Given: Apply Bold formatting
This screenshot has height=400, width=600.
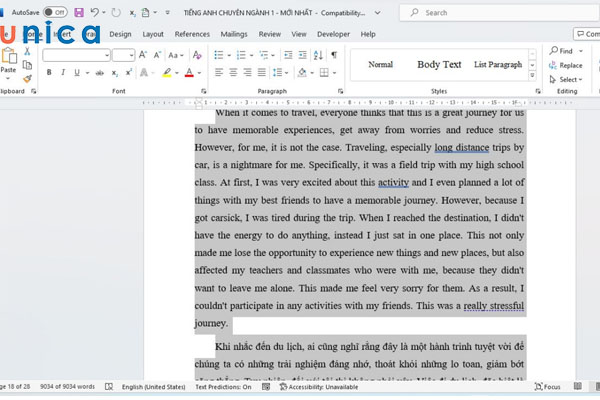Looking at the screenshot, I should [x=49, y=73].
